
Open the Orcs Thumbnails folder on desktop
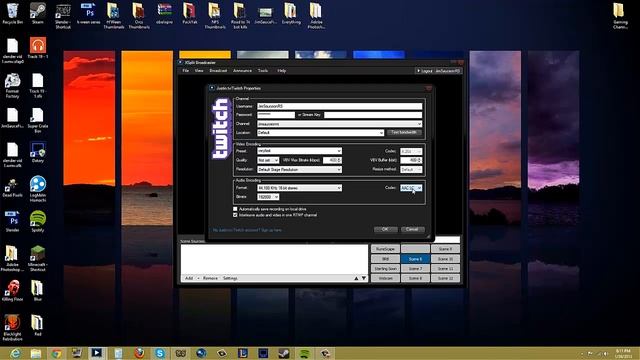pyautogui.click(x=139, y=16)
